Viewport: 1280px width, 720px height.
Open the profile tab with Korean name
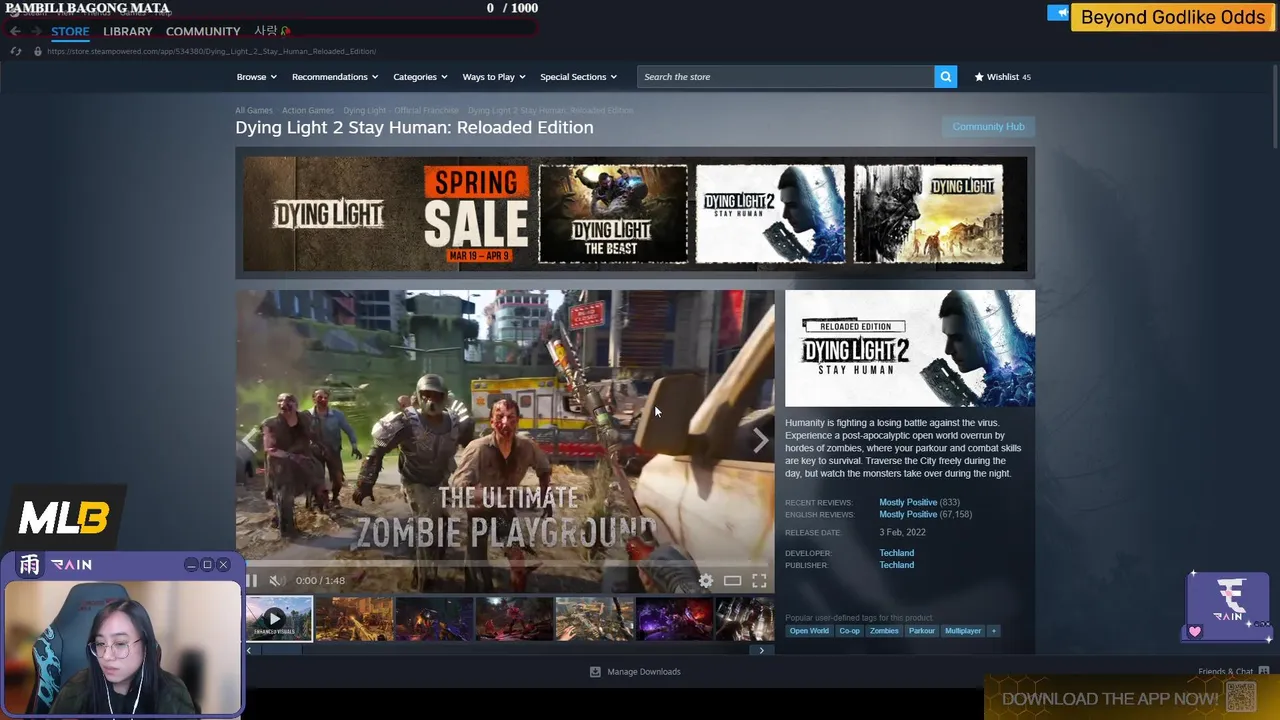pyautogui.click(x=271, y=31)
